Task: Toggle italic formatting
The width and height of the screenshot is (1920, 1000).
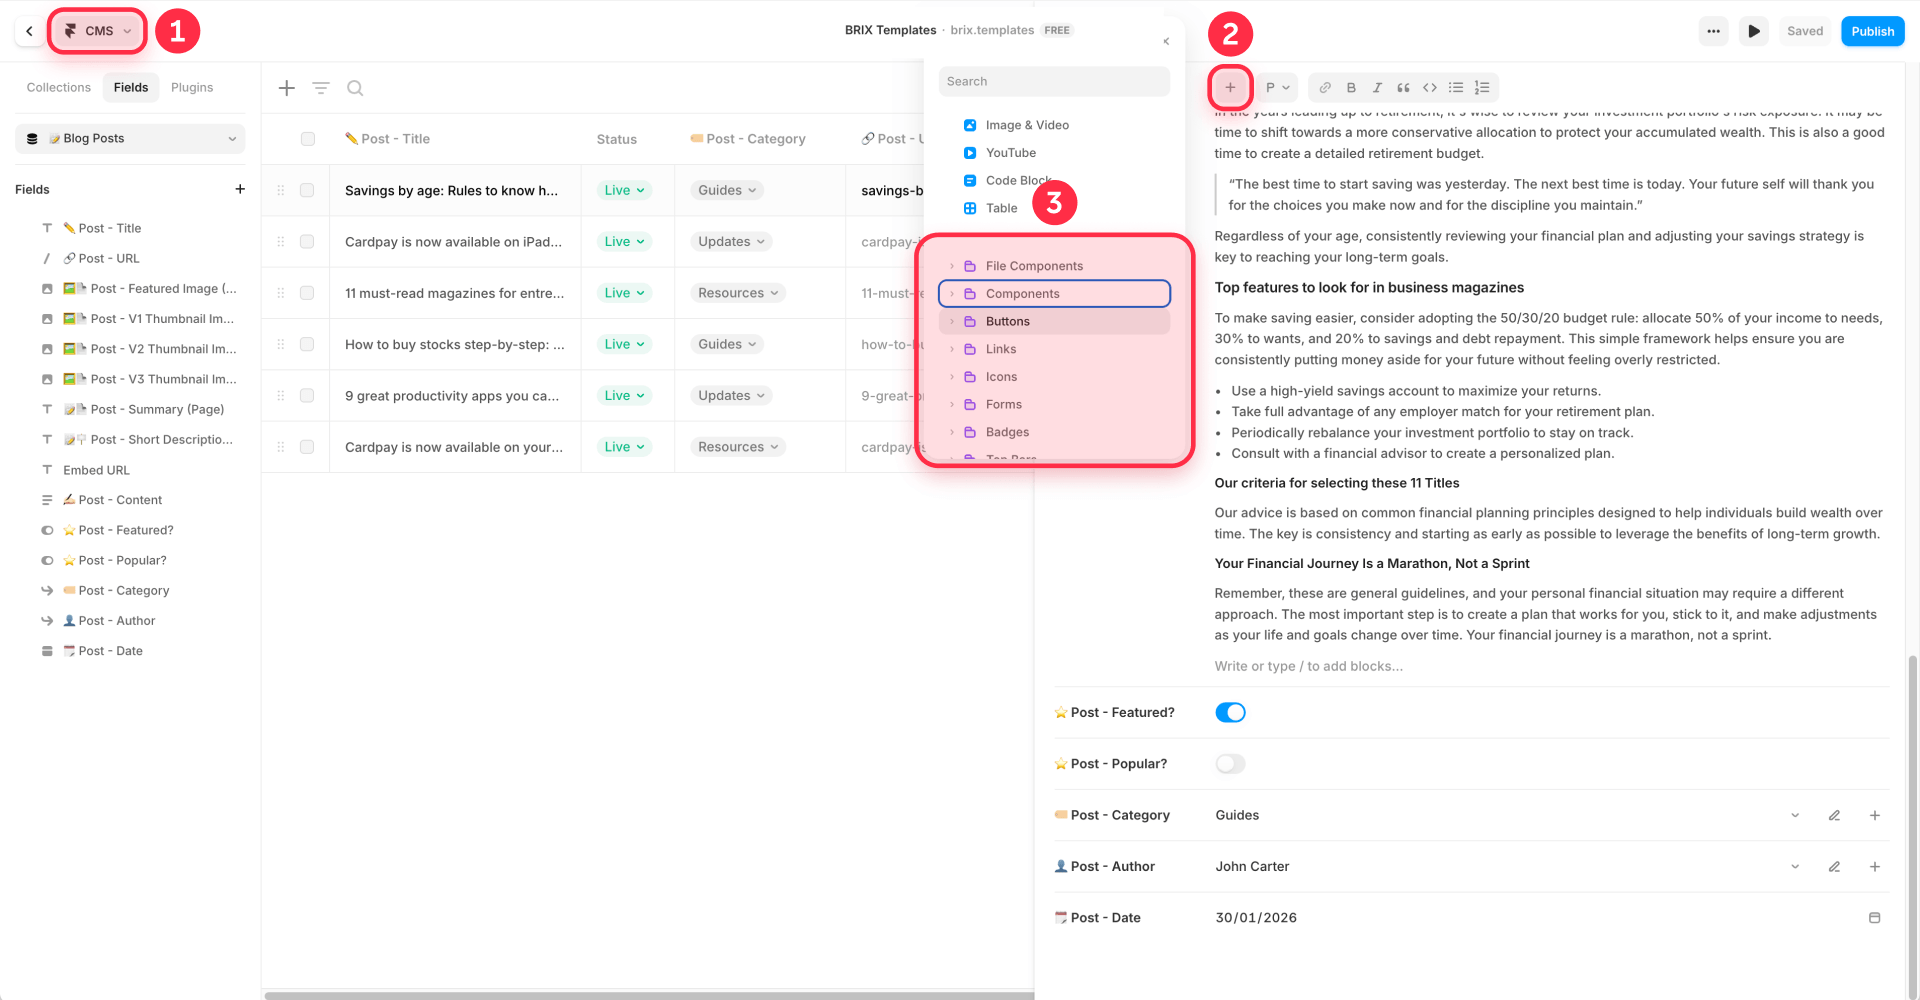Action: [x=1377, y=88]
